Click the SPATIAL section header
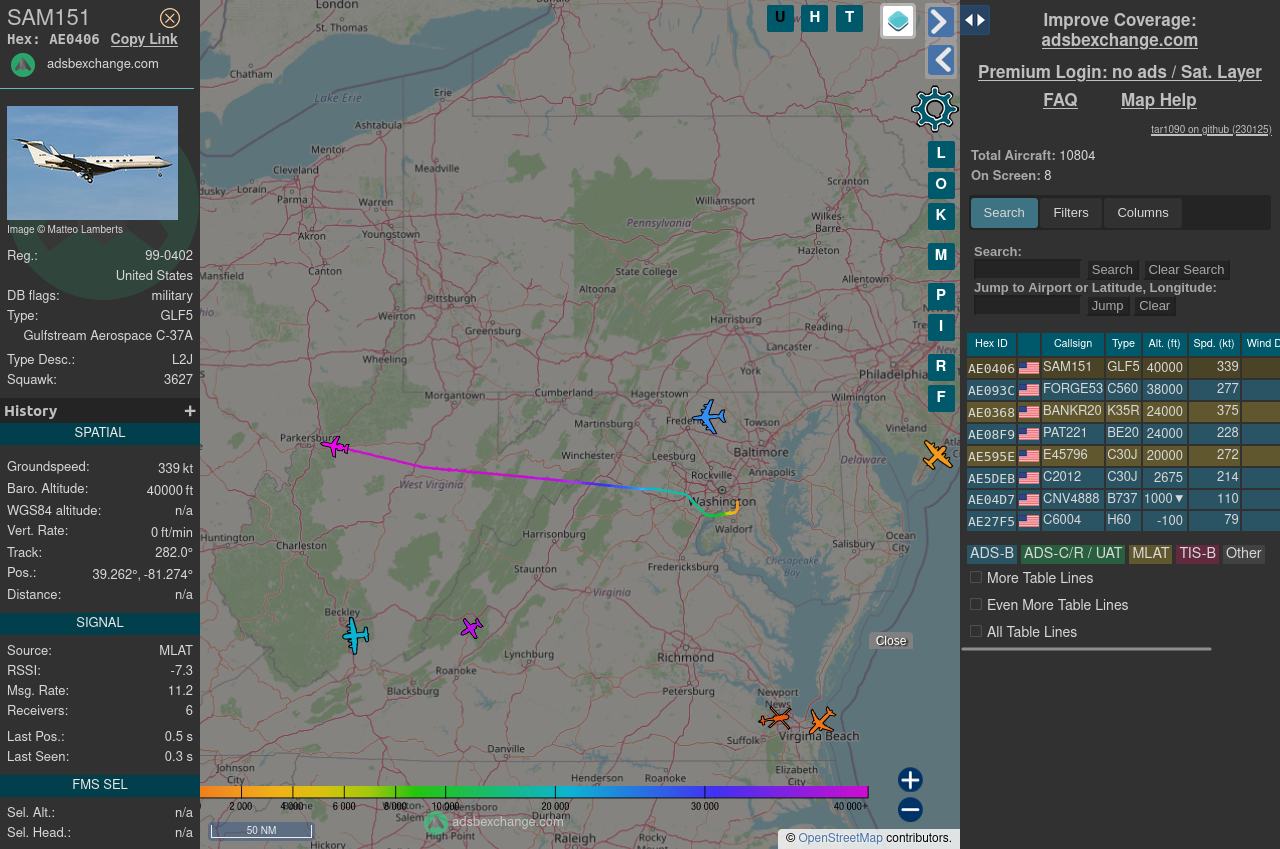The width and height of the screenshot is (1280, 849). (100, 433)
